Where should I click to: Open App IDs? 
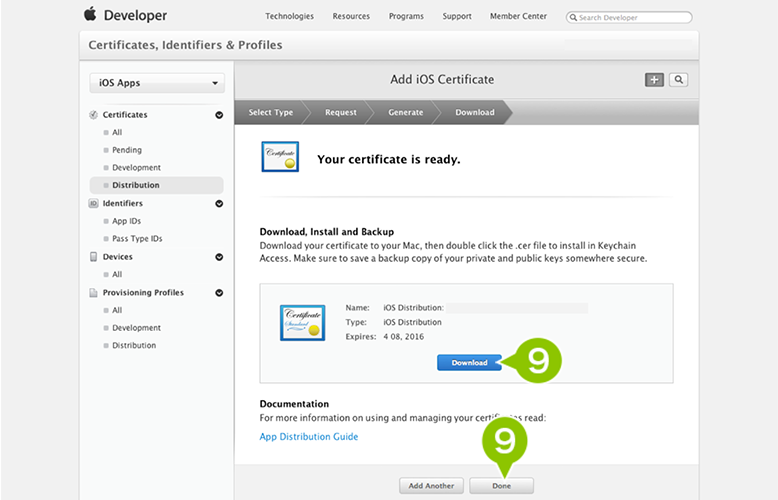point(127,221)
